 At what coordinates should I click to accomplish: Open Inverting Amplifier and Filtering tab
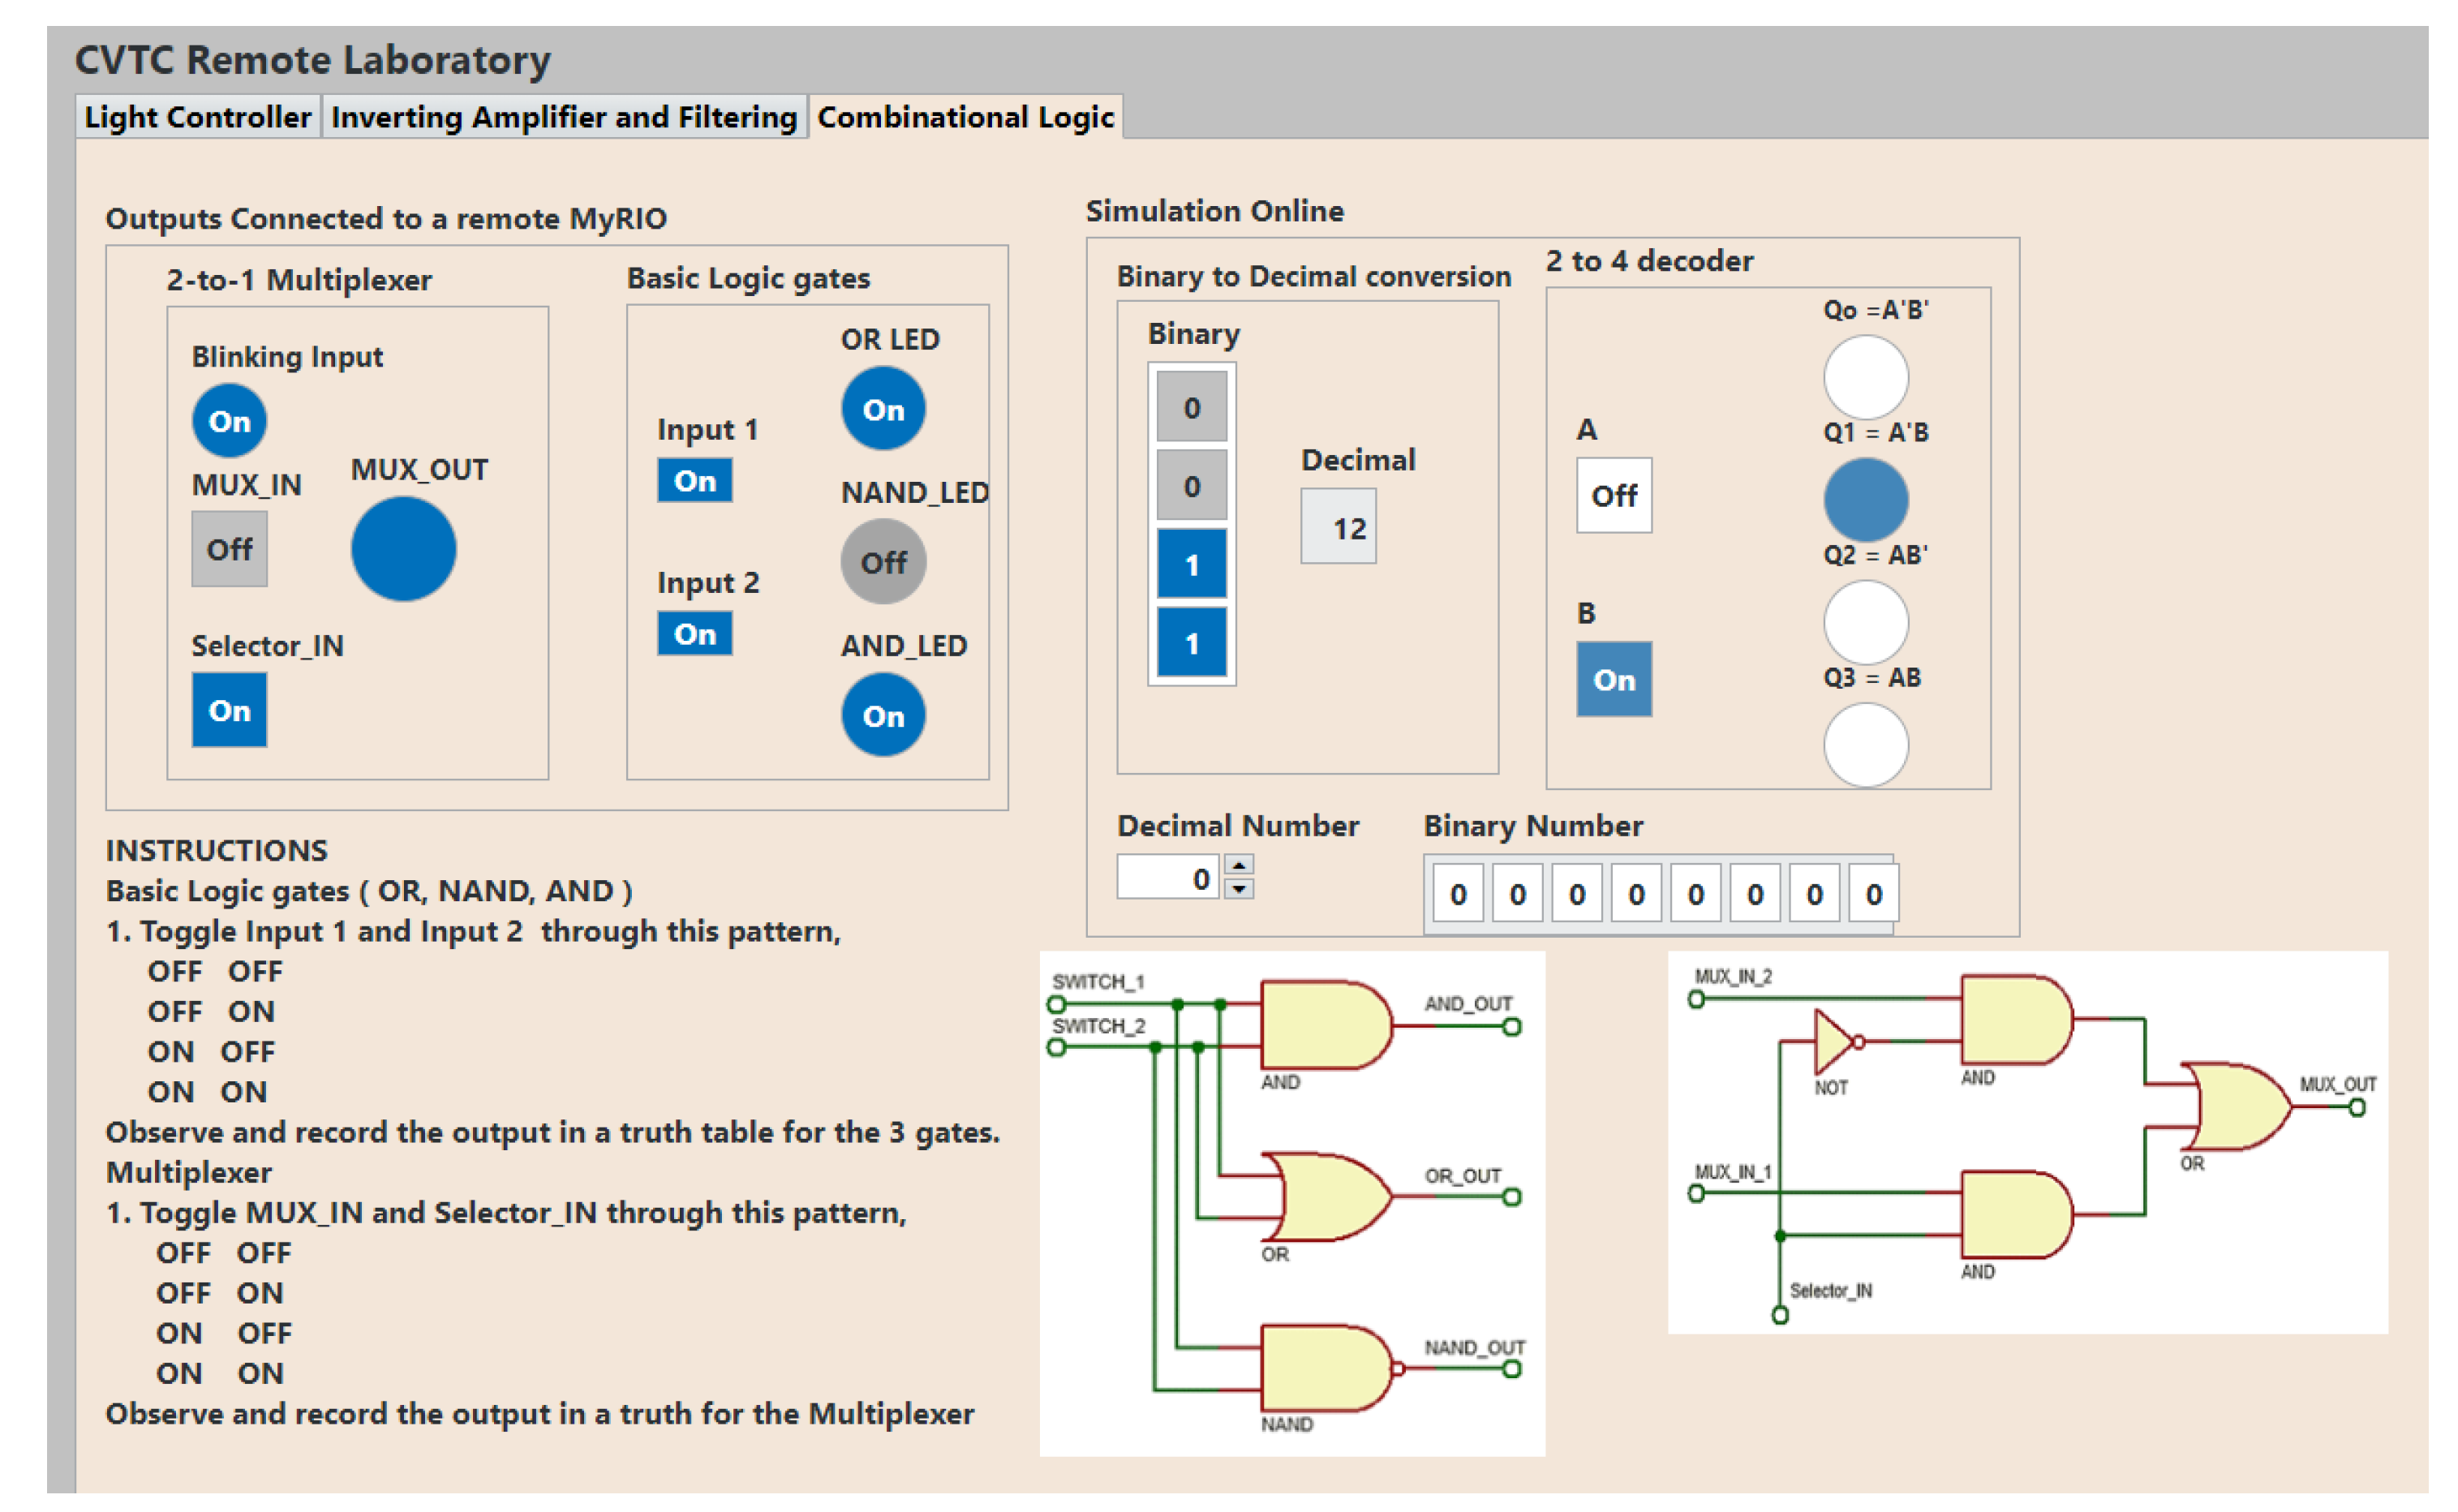coord(563,117)
